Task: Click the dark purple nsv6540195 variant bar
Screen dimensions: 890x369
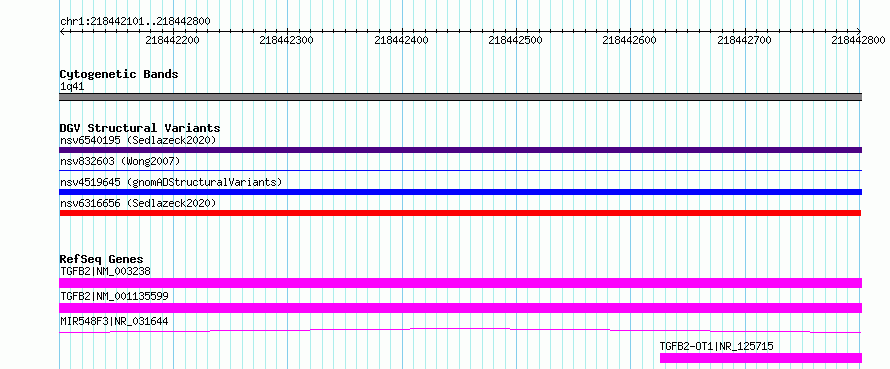Action: click(460, 150)
